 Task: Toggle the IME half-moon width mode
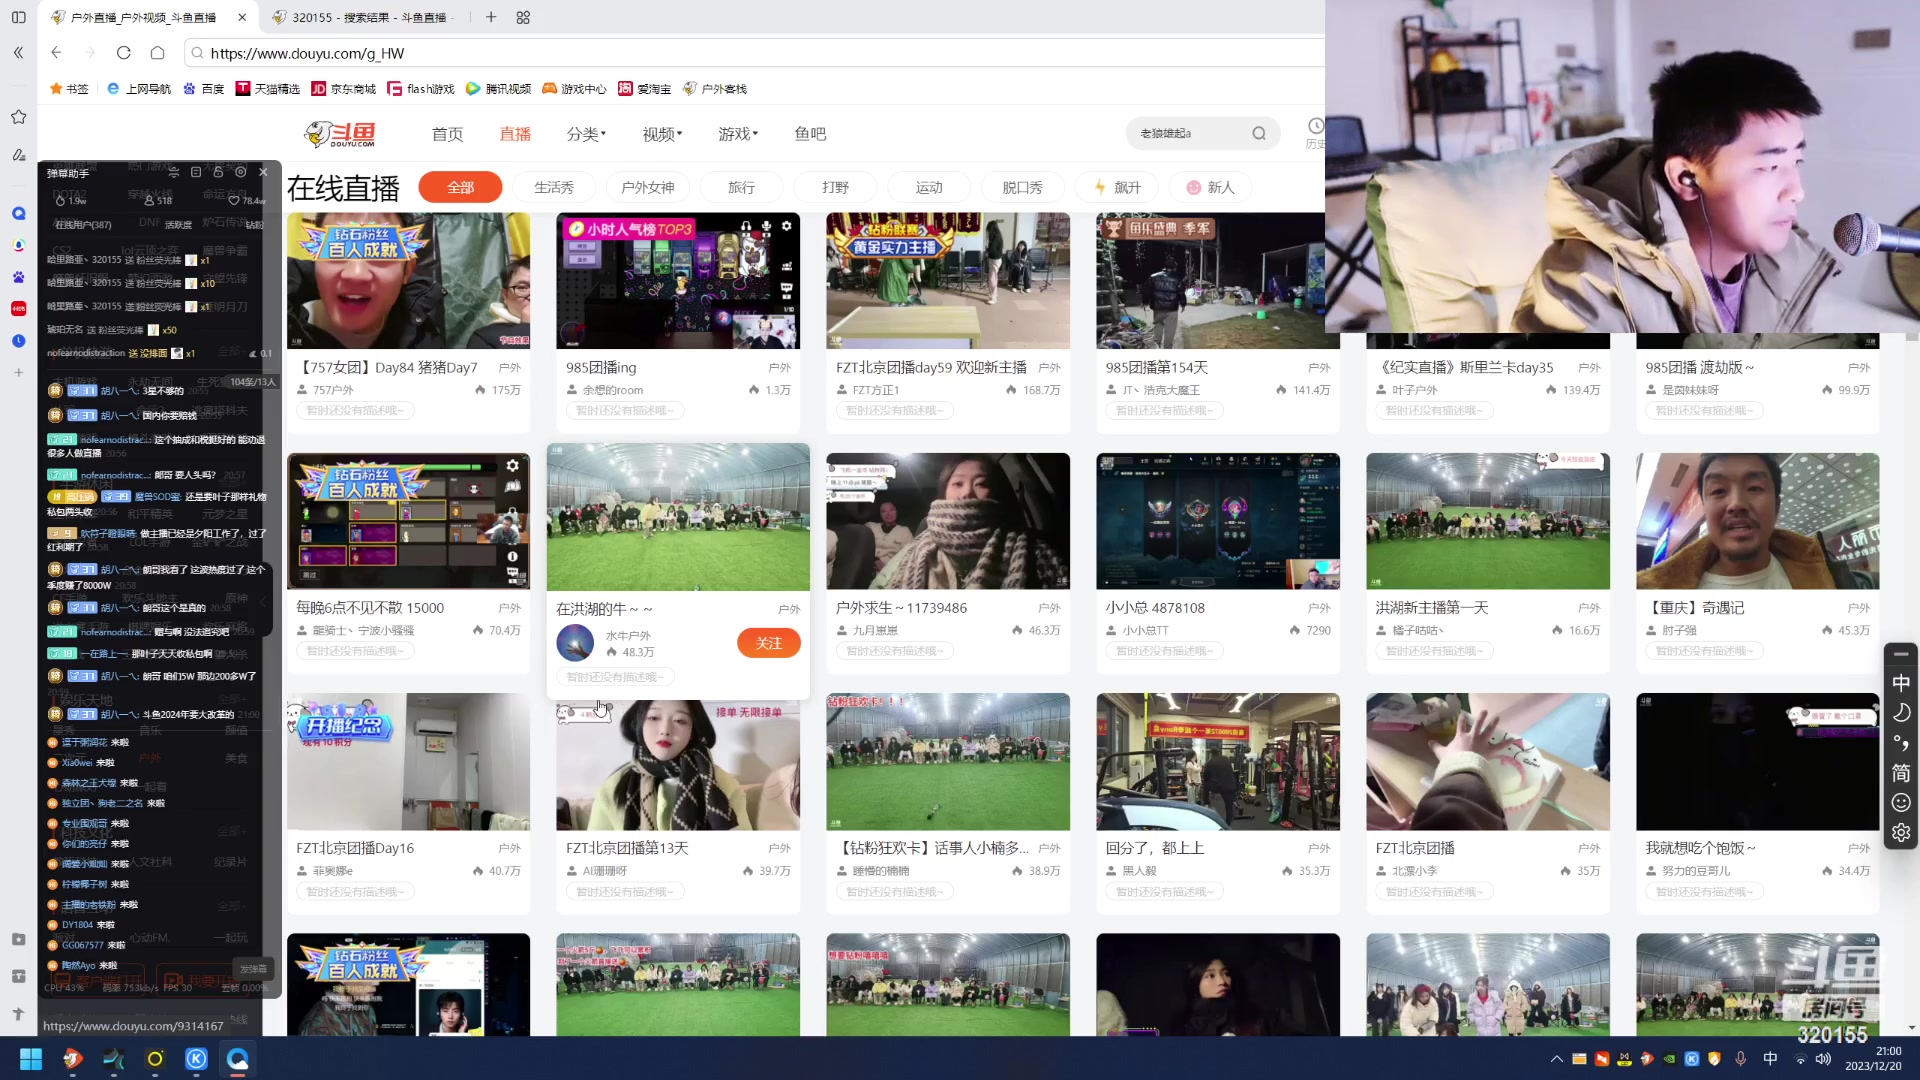click(x=1901, y=713)
